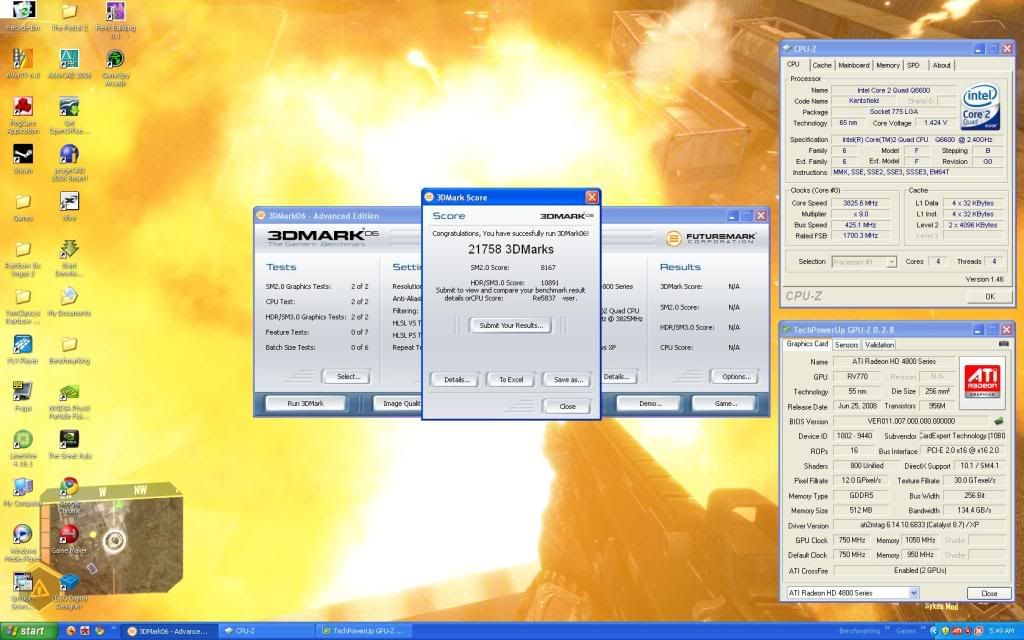1024x640 pixels.
Task: Click the Intel Core 2 logo in CPU-Z
Action: [980, 106]
